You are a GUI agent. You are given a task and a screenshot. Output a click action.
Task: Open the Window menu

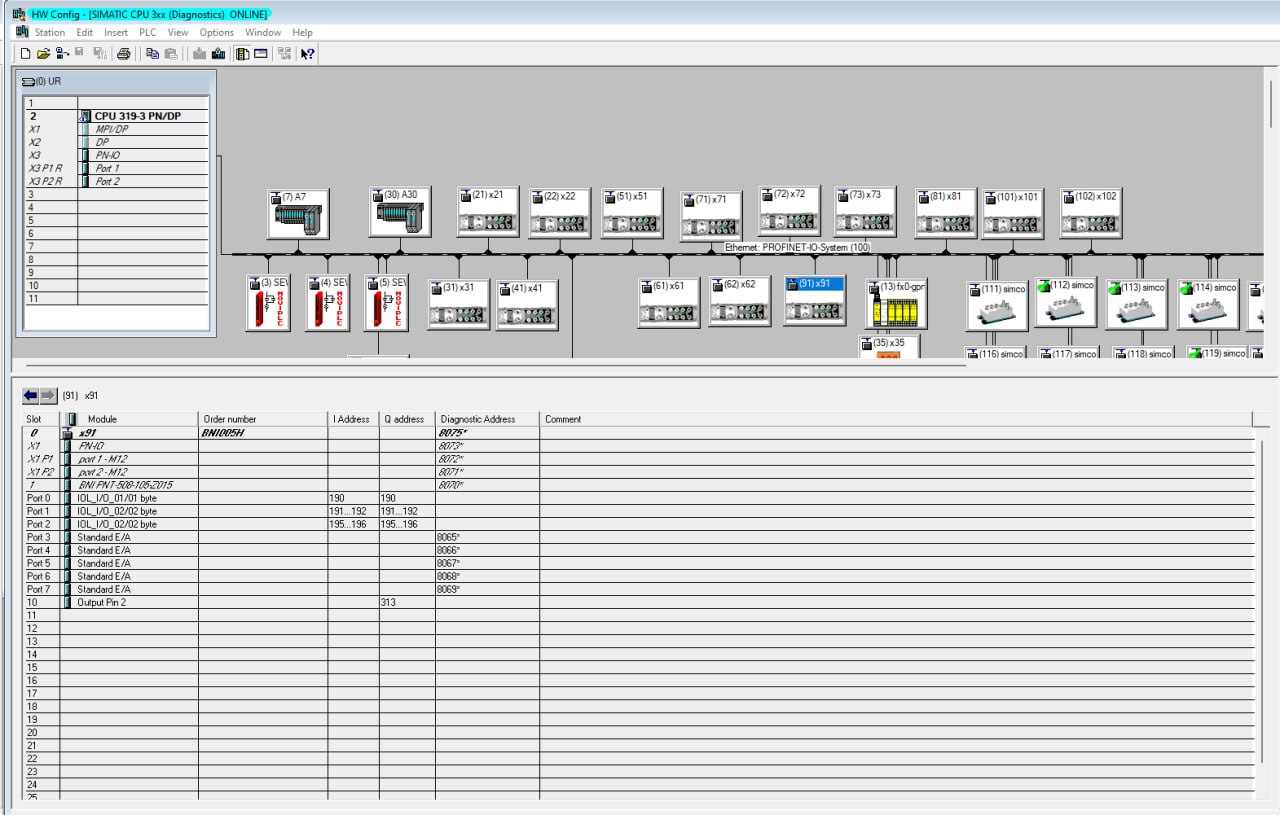pos(263,32)
